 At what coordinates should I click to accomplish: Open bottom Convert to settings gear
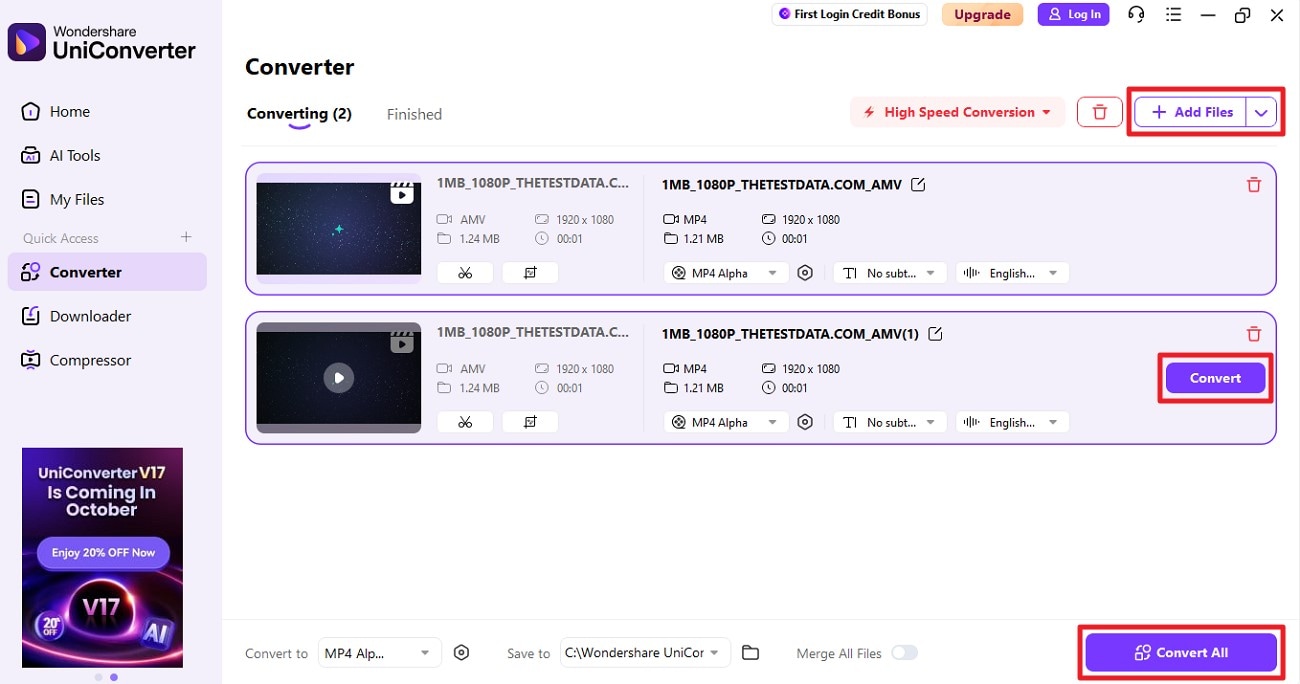461,653
